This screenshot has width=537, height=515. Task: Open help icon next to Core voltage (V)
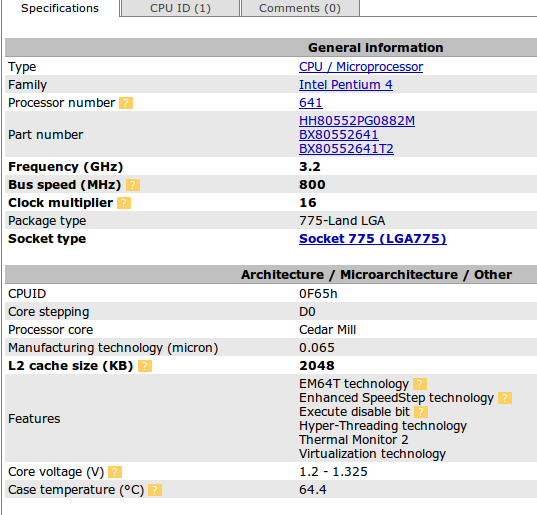(115, 472)
